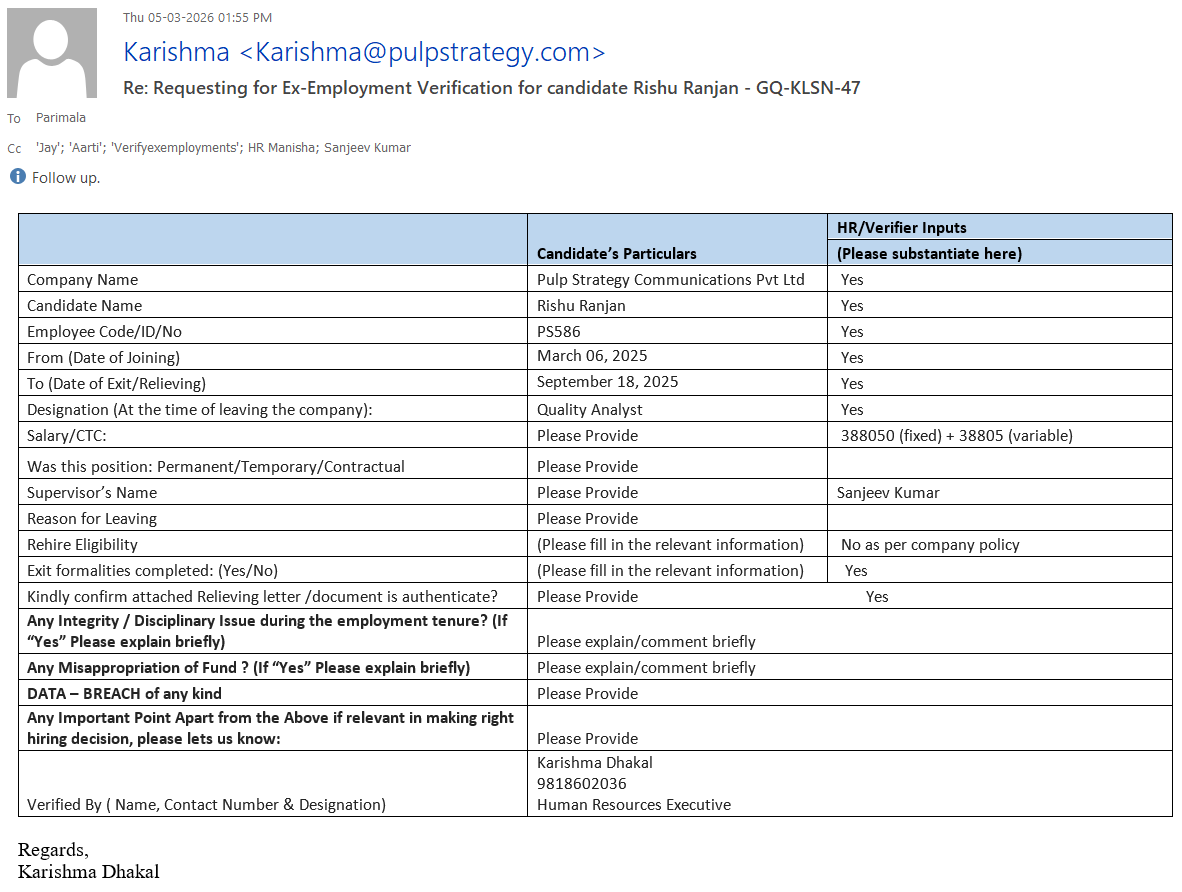Click the 'No as per company policy' cell
Viewport: 1182px width, 892px height.
point(930,545)
